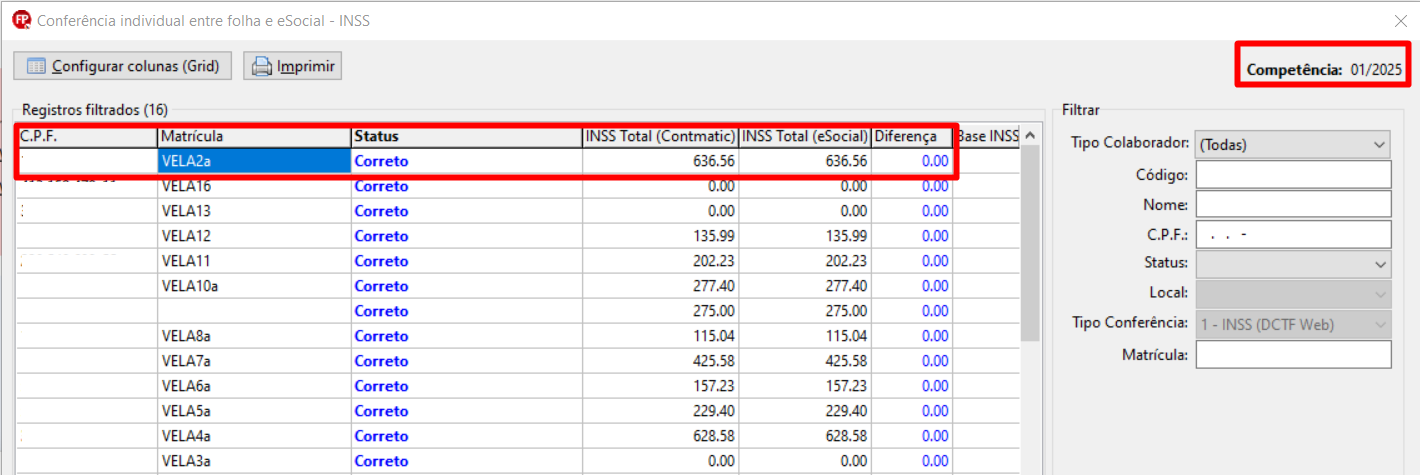Viewport: 1420px width, 475px height.
Task: Click the grid scrollbar up arrow
Action: point(1030,136)
